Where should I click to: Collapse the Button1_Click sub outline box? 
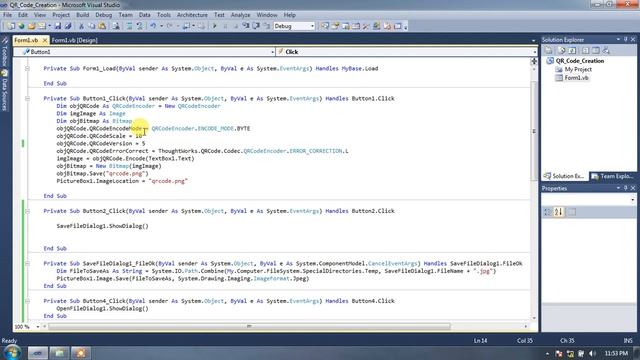(27, 98)
